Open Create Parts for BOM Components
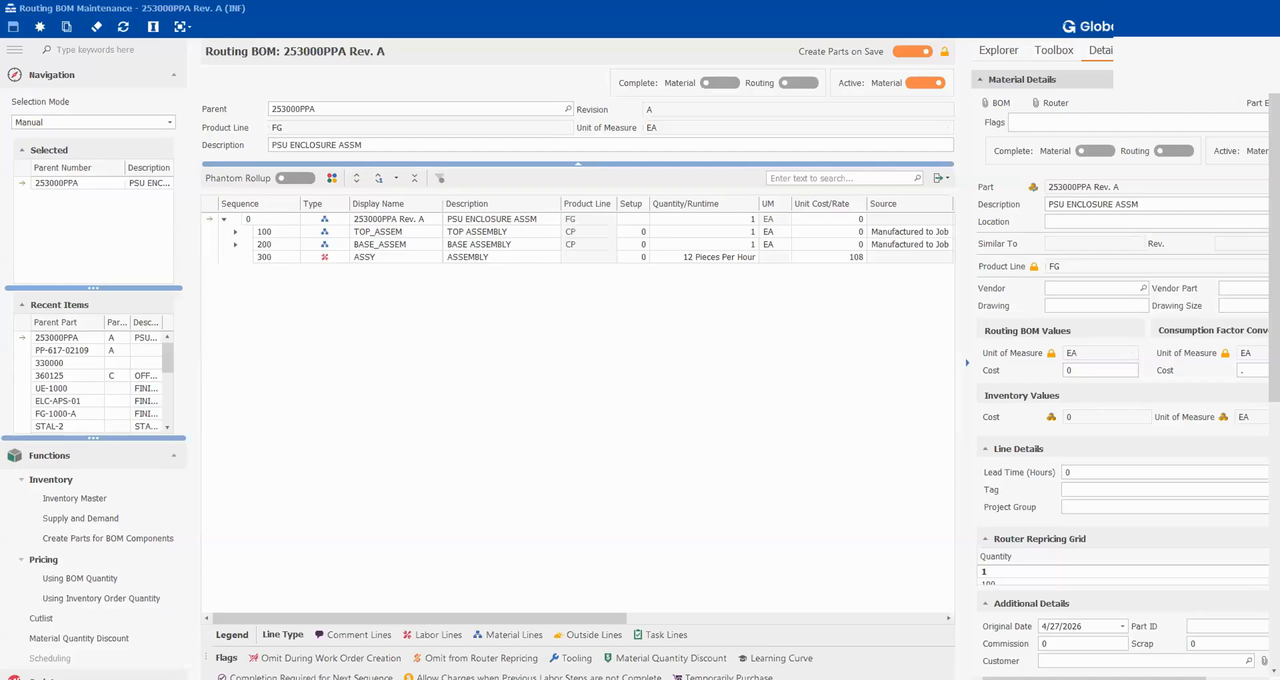This screenshot has width=1280, height=680. (108, 538)
